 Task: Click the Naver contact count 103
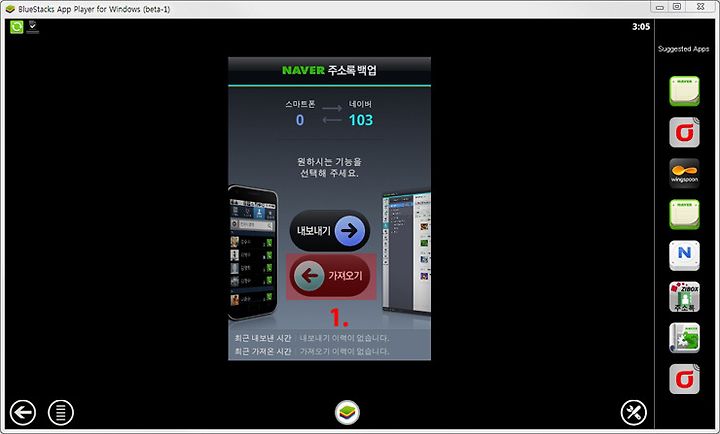pos(361,120)
